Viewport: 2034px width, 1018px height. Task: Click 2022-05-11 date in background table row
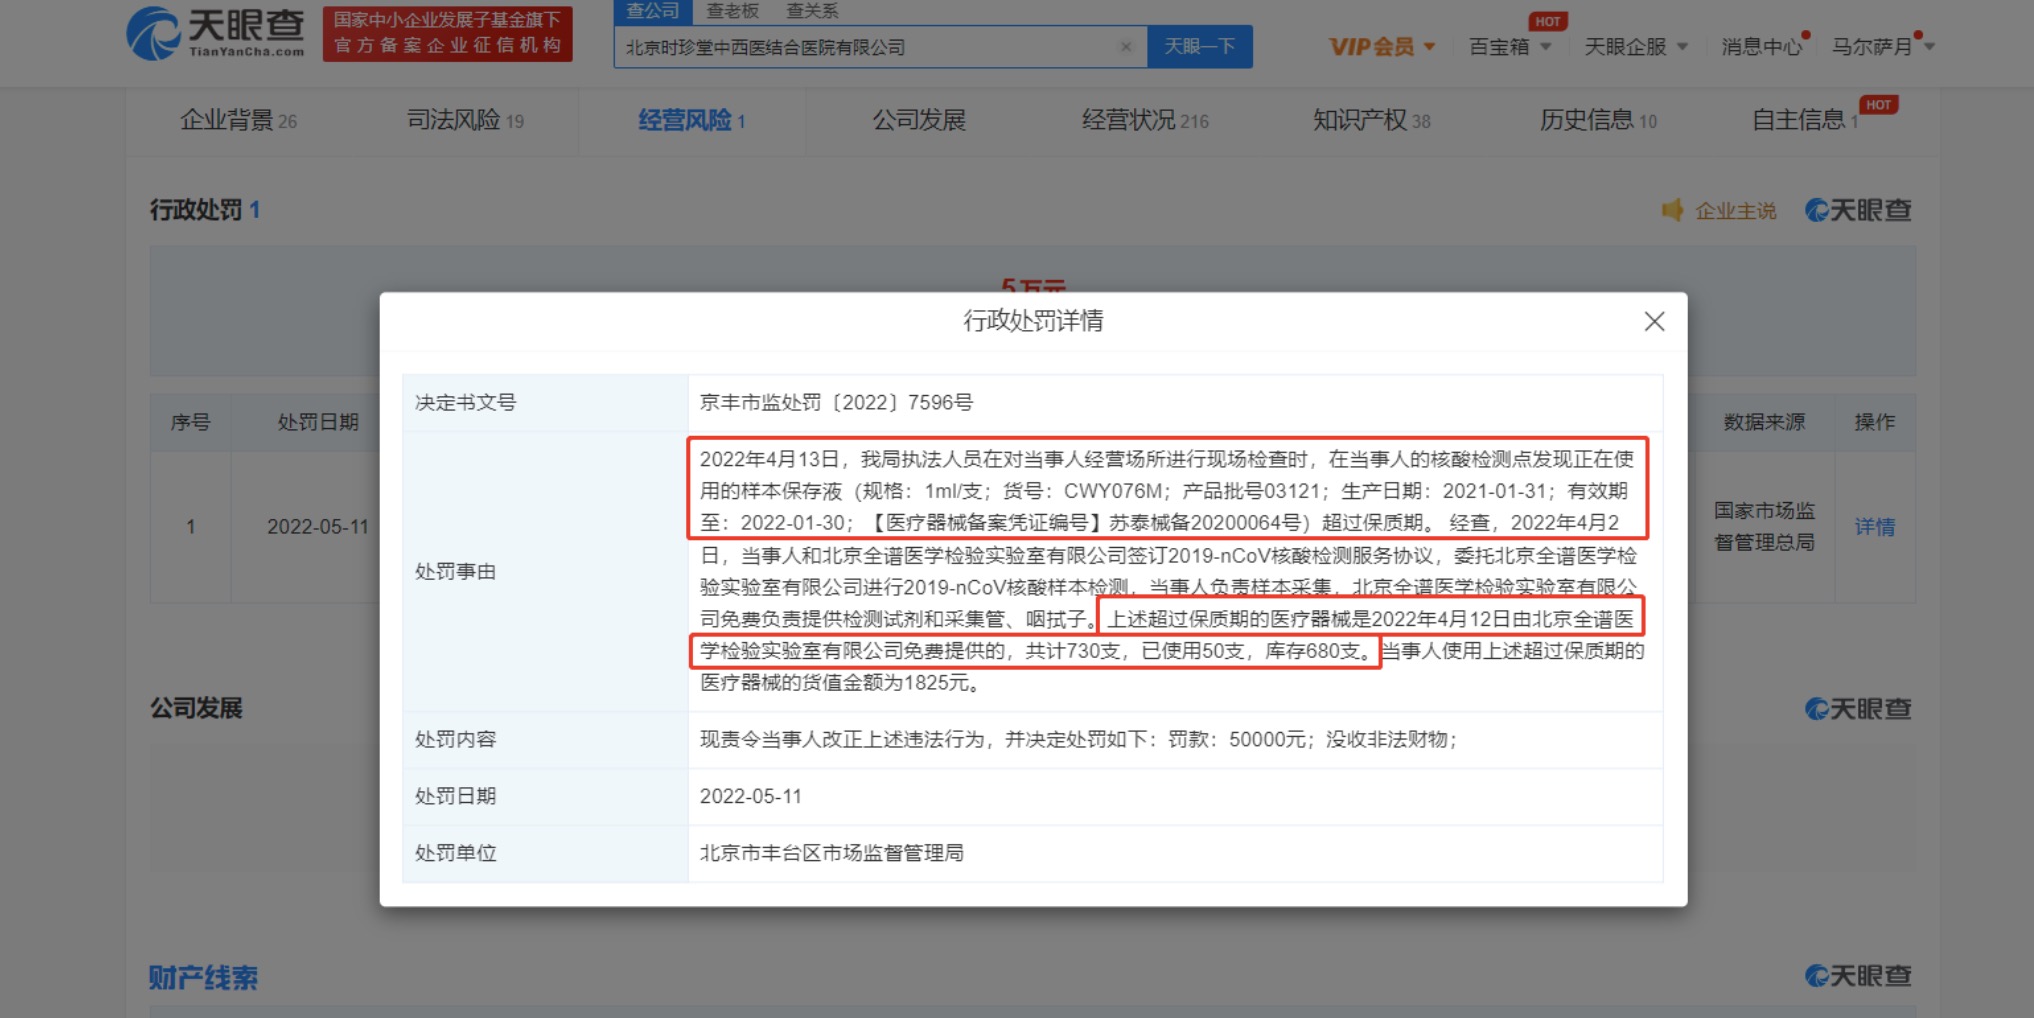click(317, 527)
